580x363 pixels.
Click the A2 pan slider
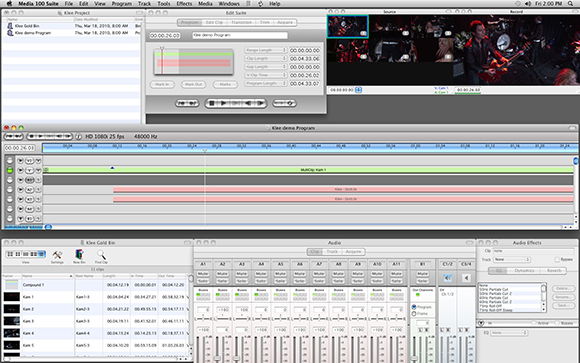223,318
